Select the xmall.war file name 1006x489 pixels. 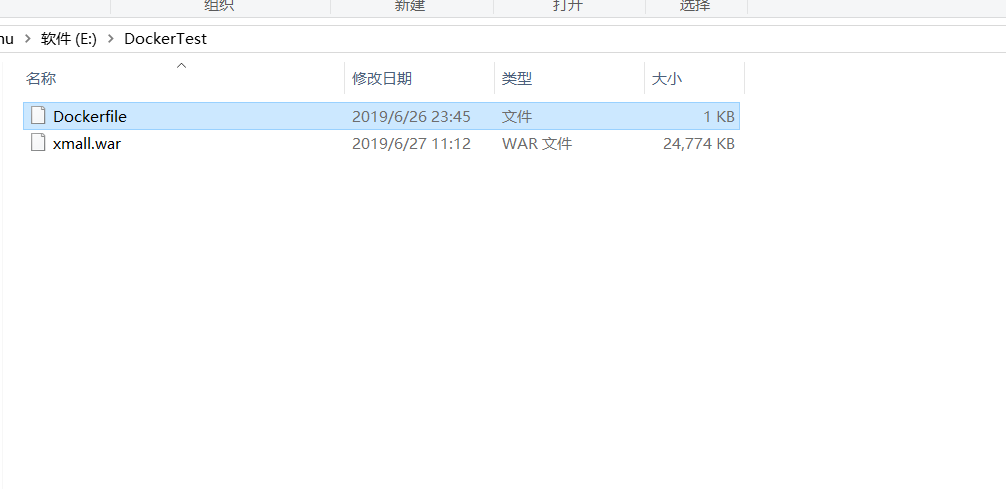(x=87, y=144)
